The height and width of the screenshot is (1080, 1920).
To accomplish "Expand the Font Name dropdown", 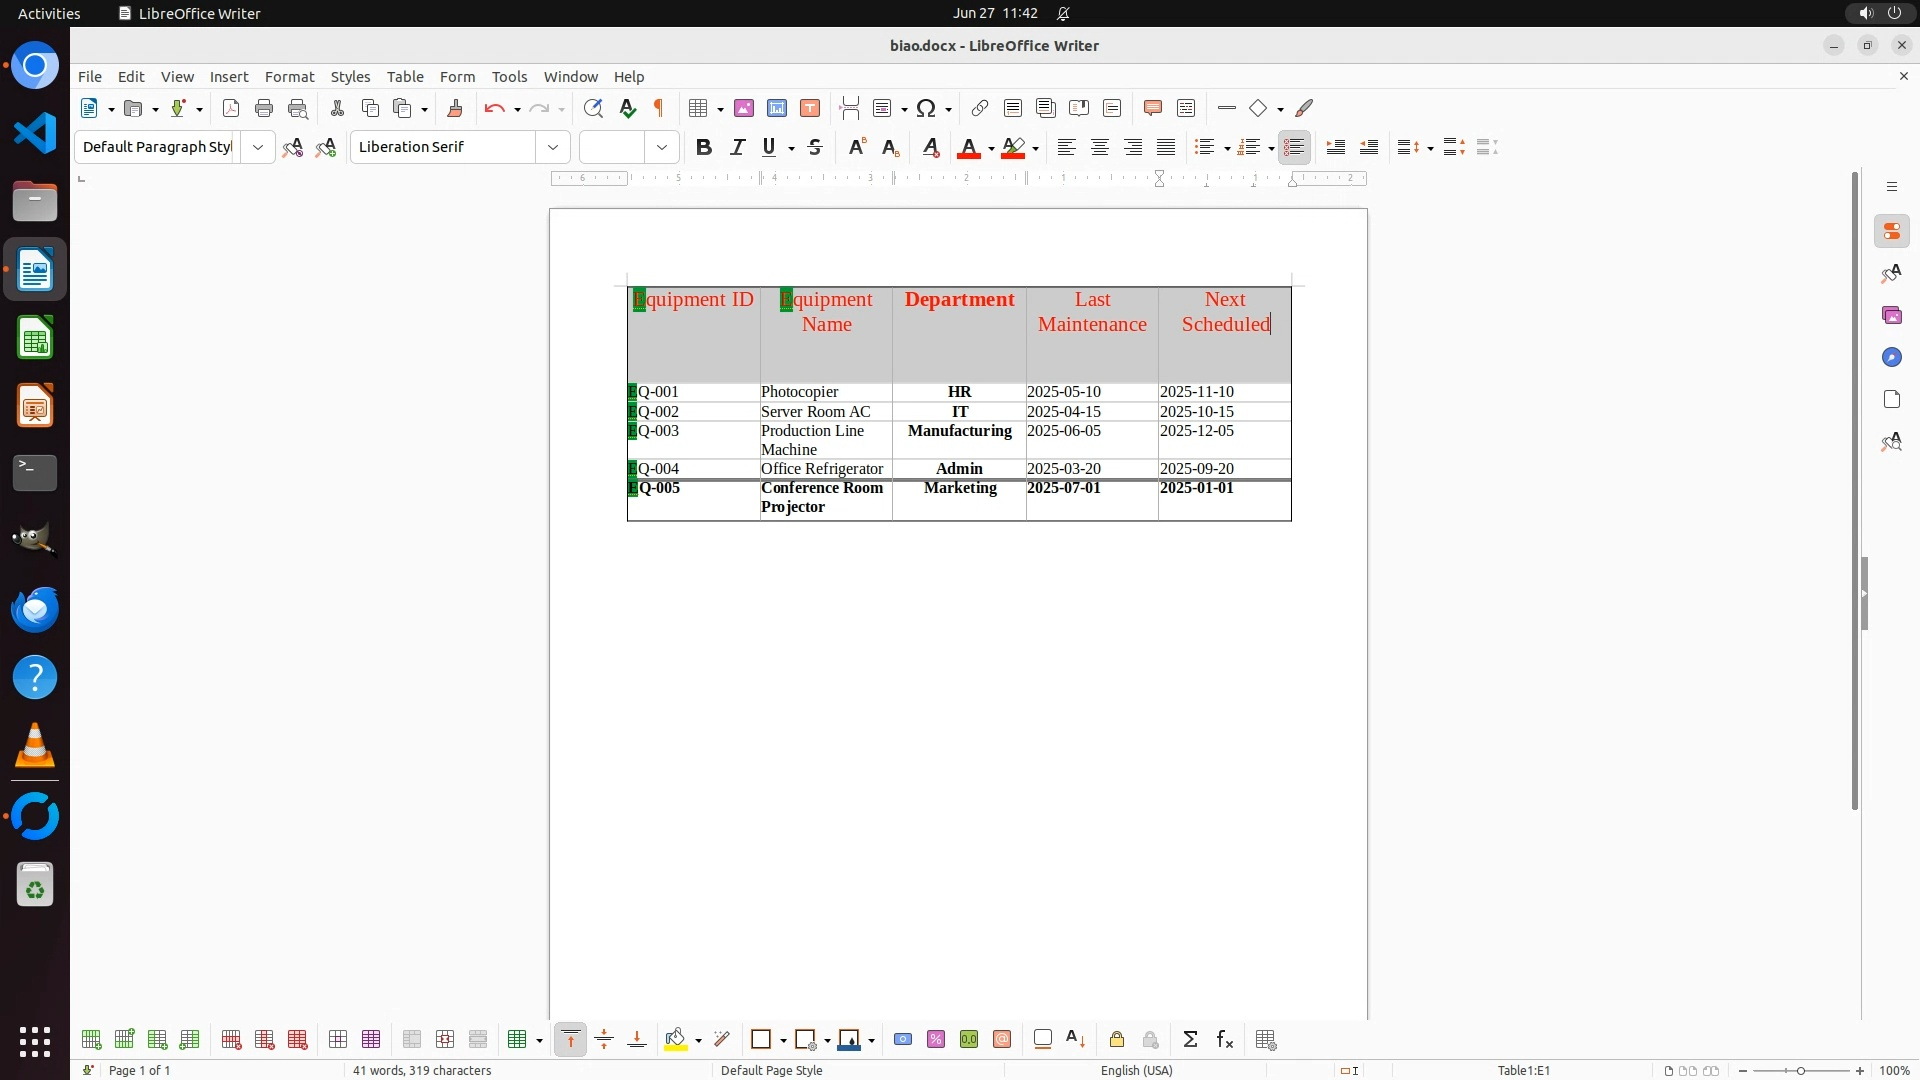I will point(553,148).
